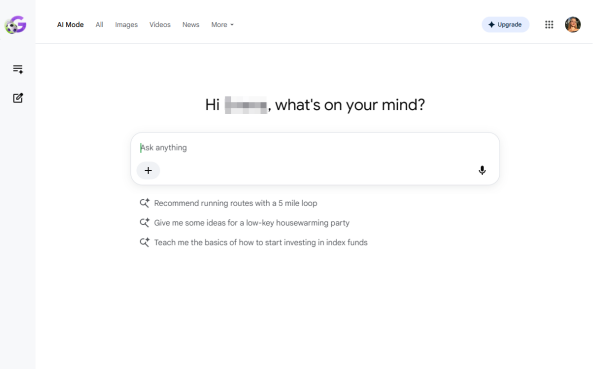Image resolution: width=600 pixels, height=369 pixels.
Task: Open the account profile avatar
Action: pyautogui.click(x=573, y=24)
